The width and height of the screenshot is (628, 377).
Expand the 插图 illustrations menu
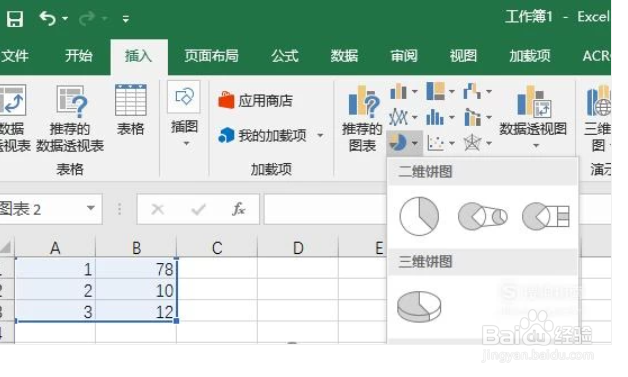coord(184,115)
